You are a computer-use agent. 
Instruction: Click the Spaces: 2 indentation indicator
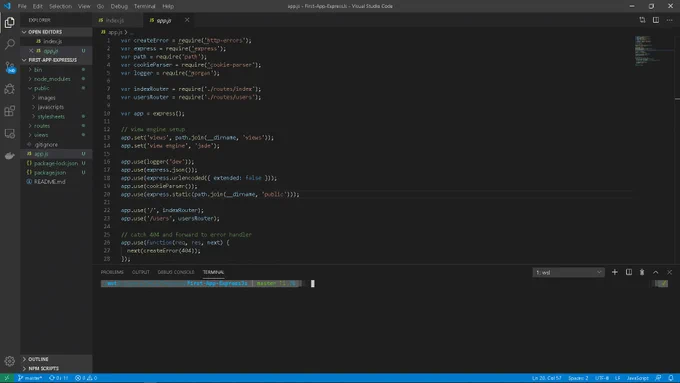pyautogui.click(x=578, y=378)
